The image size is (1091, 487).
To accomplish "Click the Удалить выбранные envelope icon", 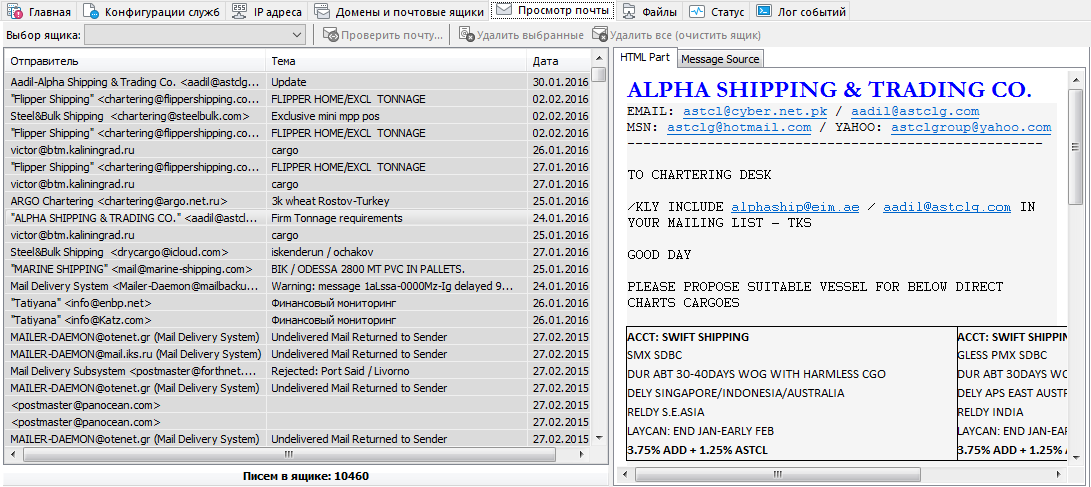I will [467, 35].
